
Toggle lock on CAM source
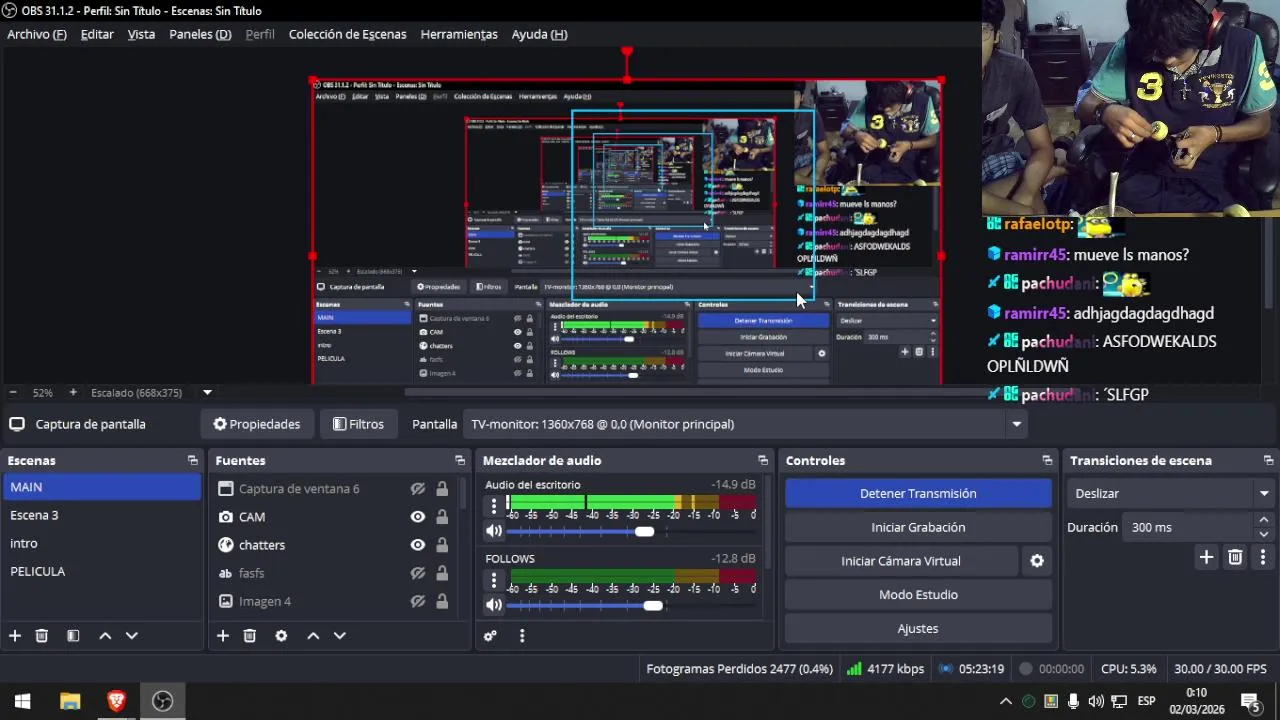click(442, 517)
